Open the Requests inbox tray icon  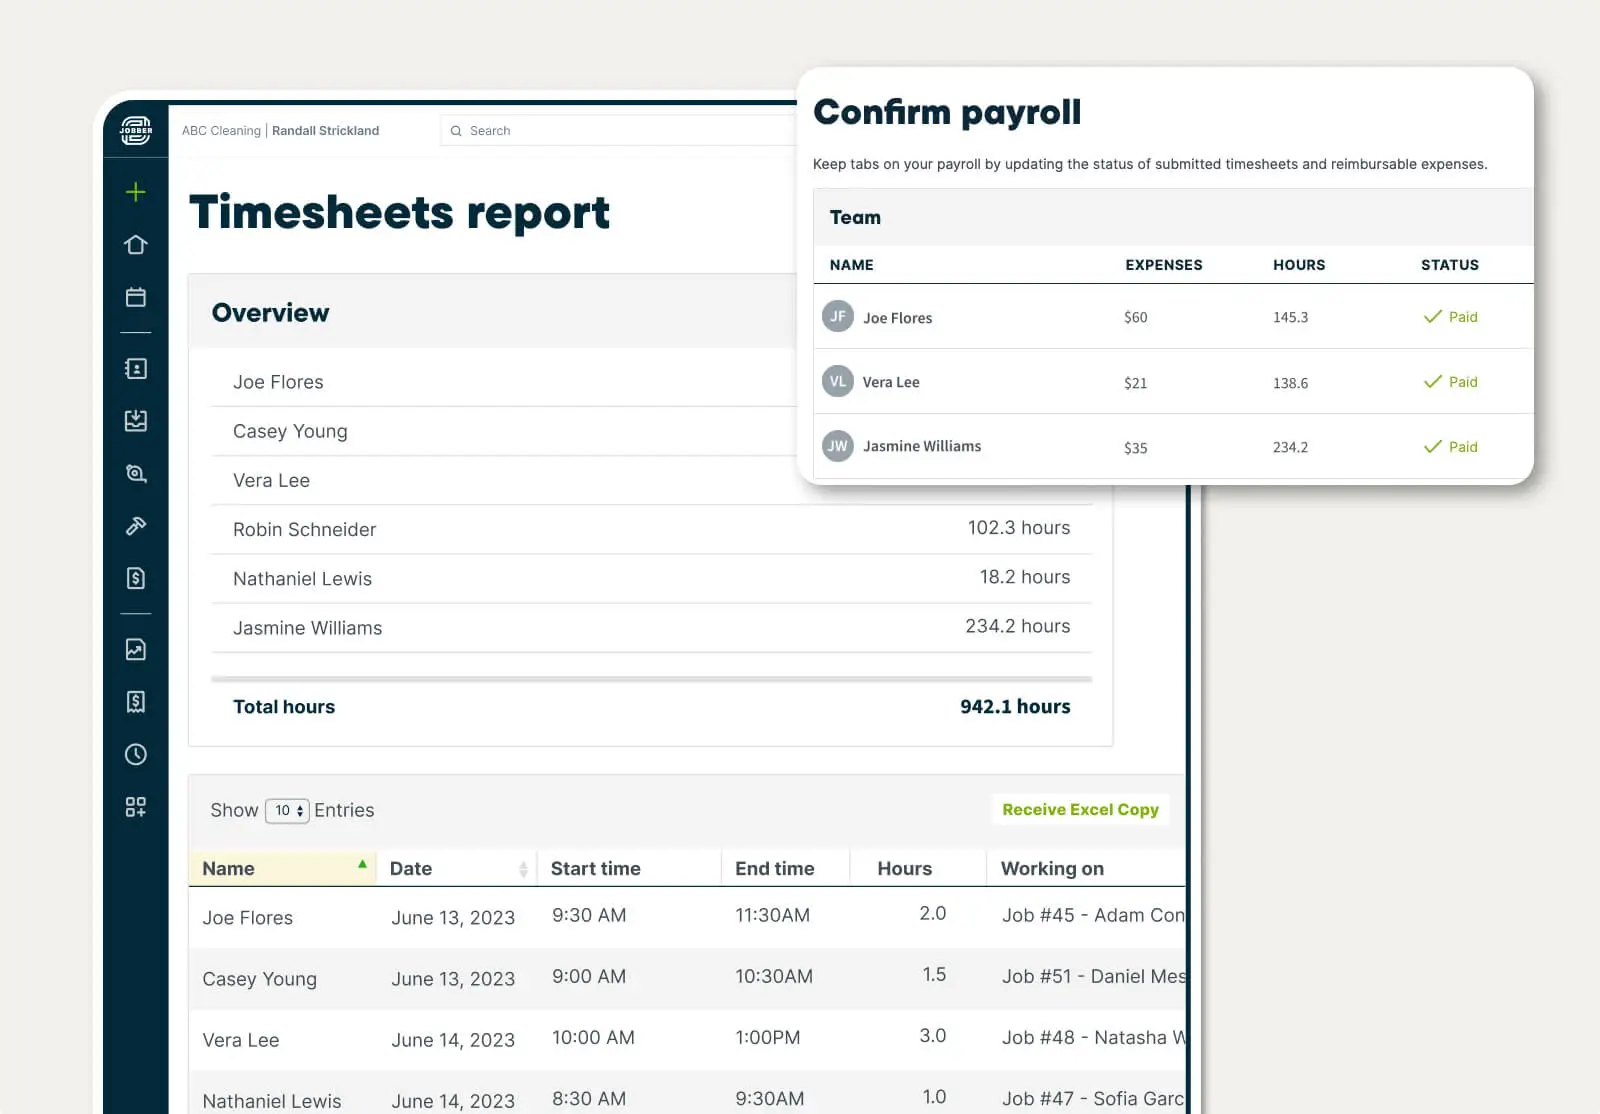coord(136,421)
